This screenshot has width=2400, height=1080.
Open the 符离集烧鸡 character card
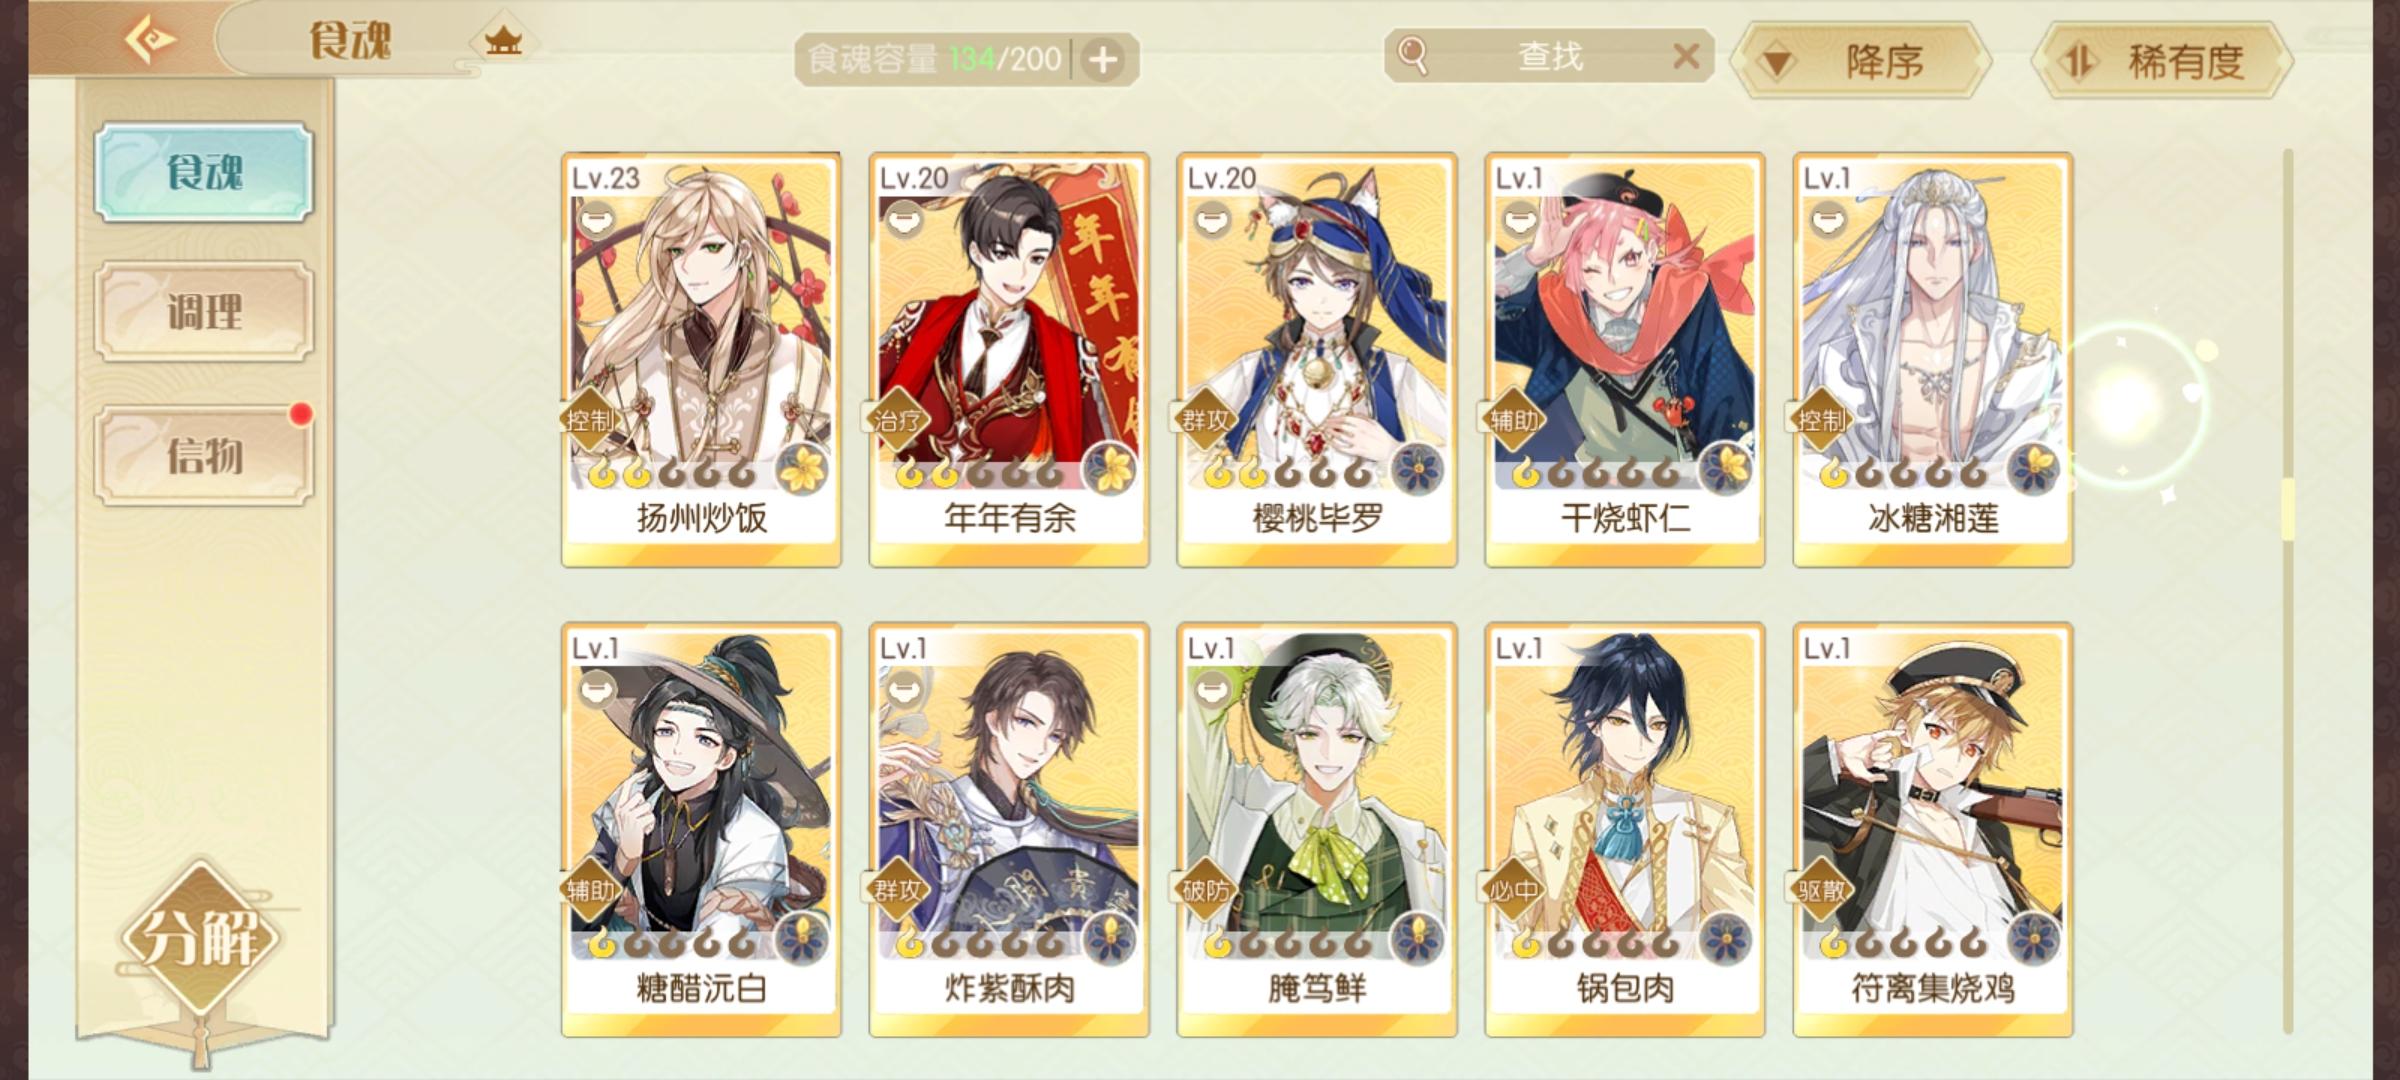pyautogui.click(x=1932, y=829)
